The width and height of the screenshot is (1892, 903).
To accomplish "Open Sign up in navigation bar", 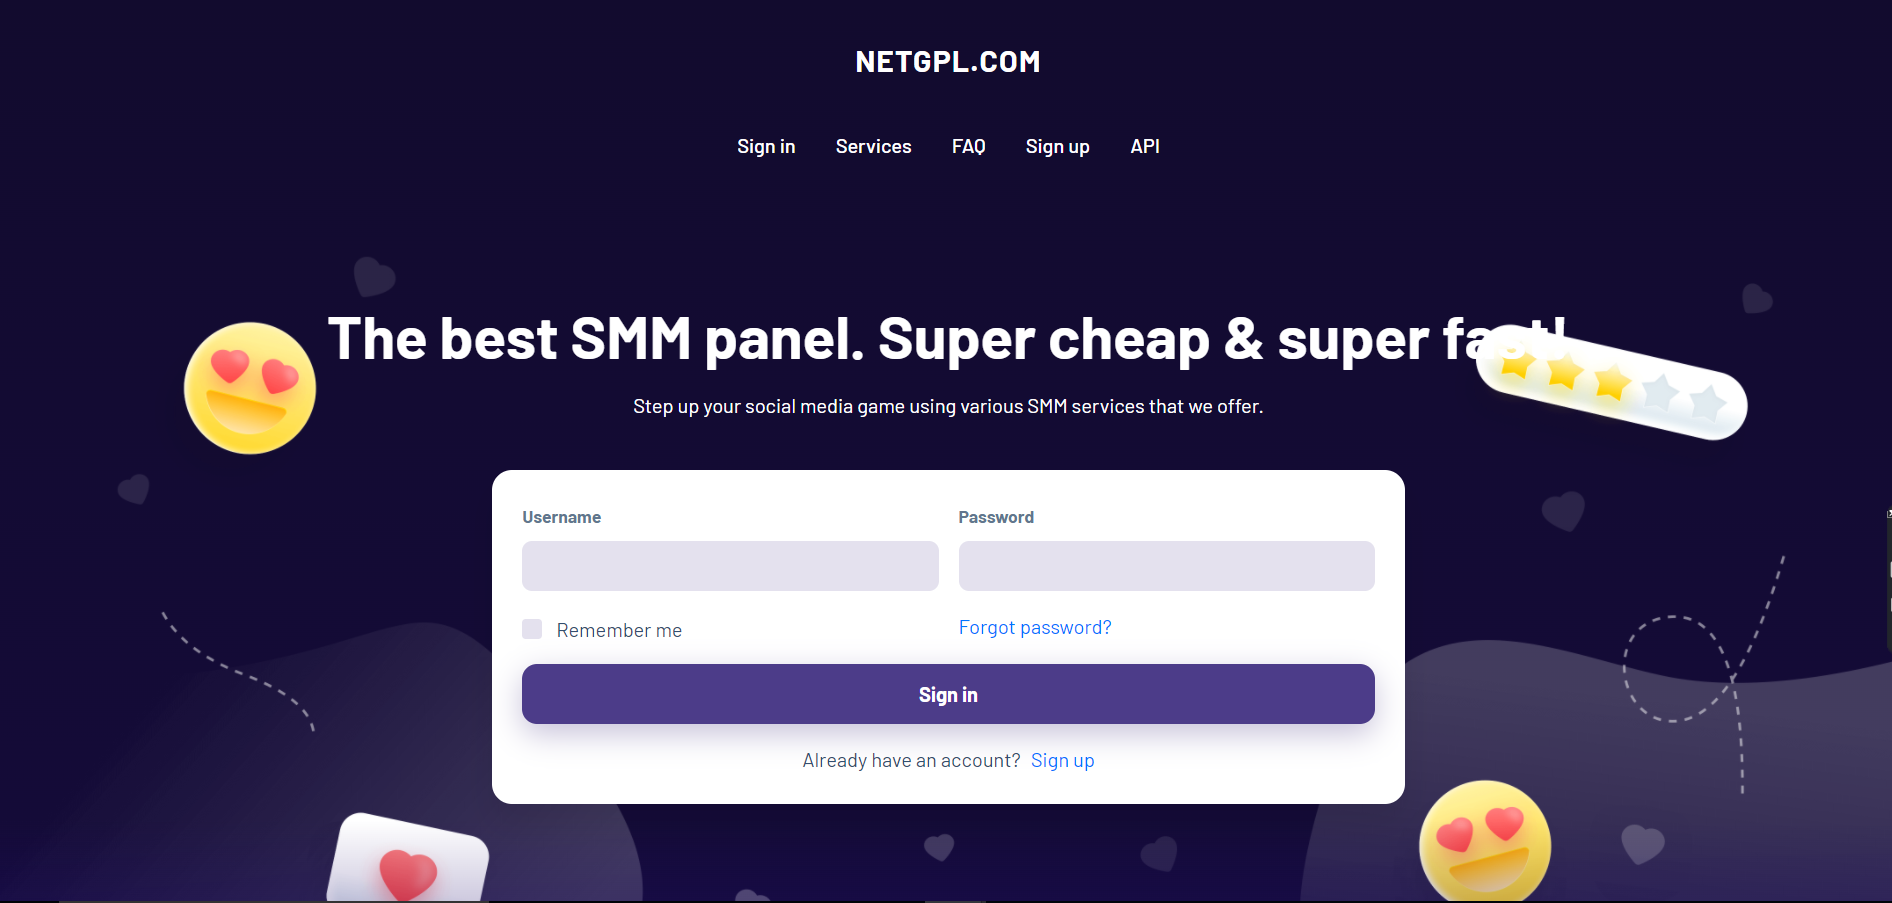I will point(1057,147).
